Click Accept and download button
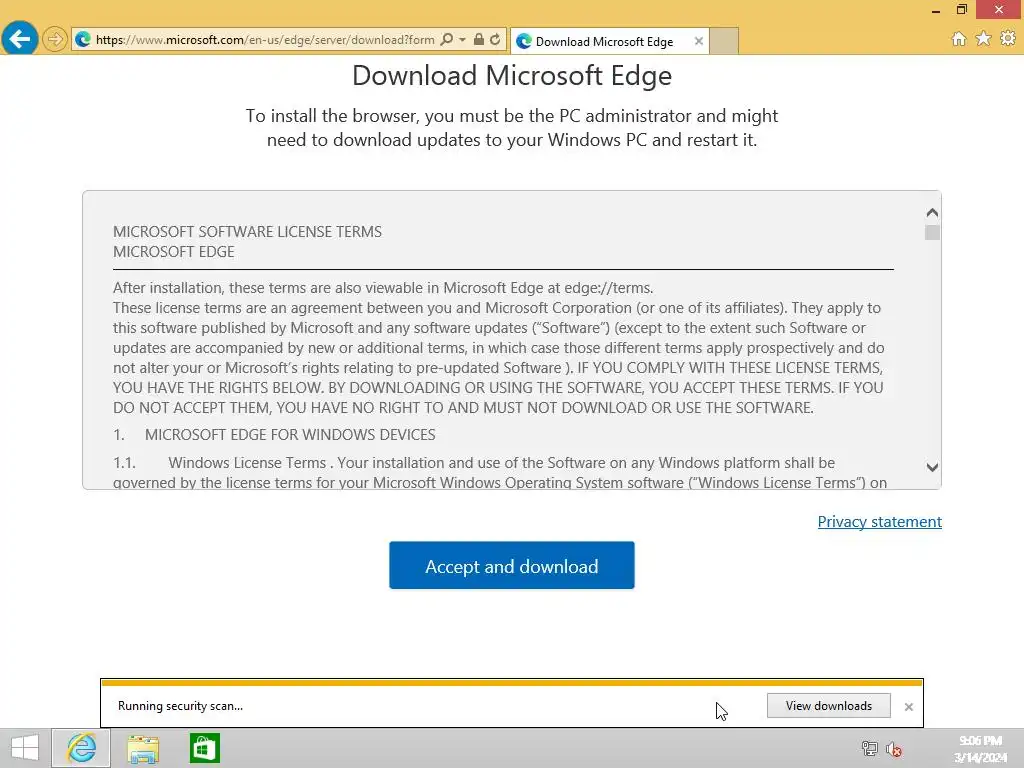Viewport: 1024px width, 768px height. [x=511, y=566]
